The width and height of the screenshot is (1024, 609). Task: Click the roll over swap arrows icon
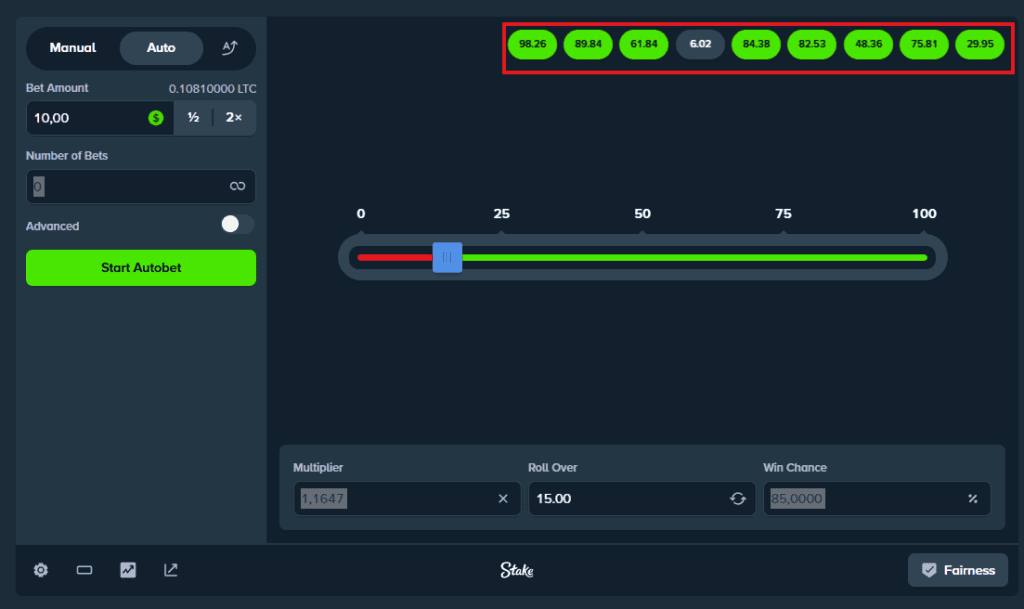coord(738,498)
